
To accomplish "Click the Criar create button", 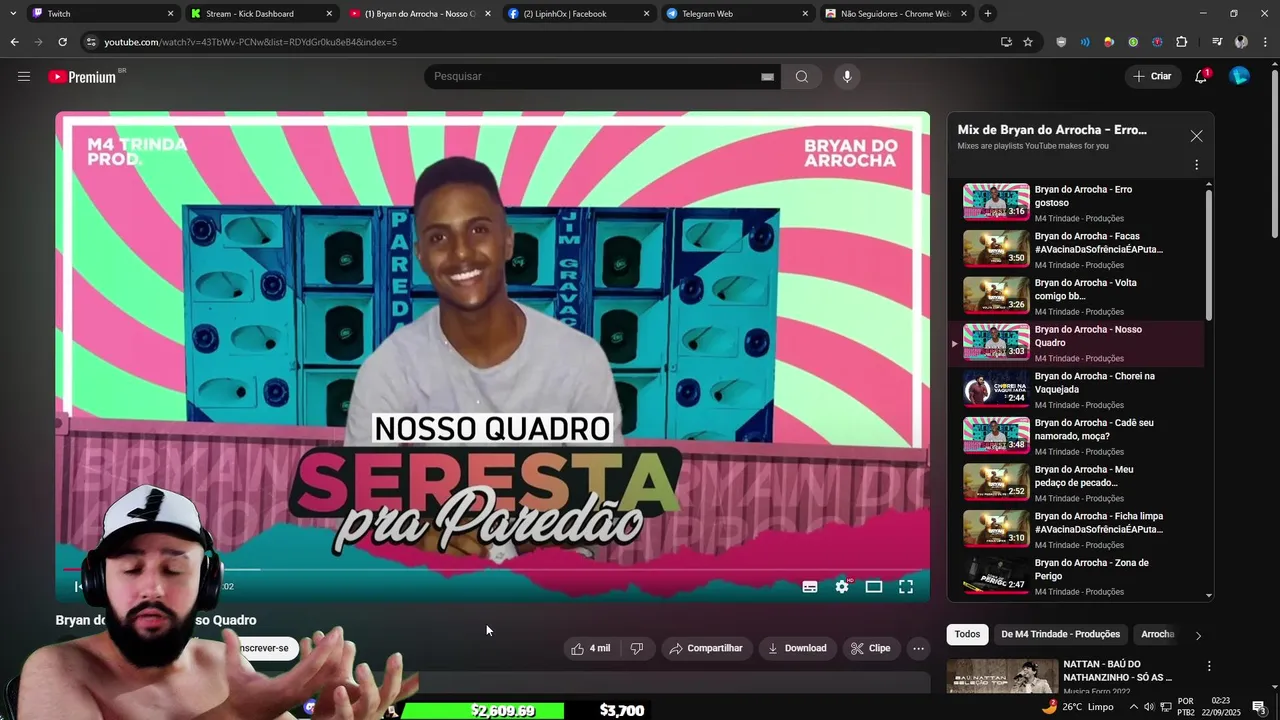I will coord(1152,77).
